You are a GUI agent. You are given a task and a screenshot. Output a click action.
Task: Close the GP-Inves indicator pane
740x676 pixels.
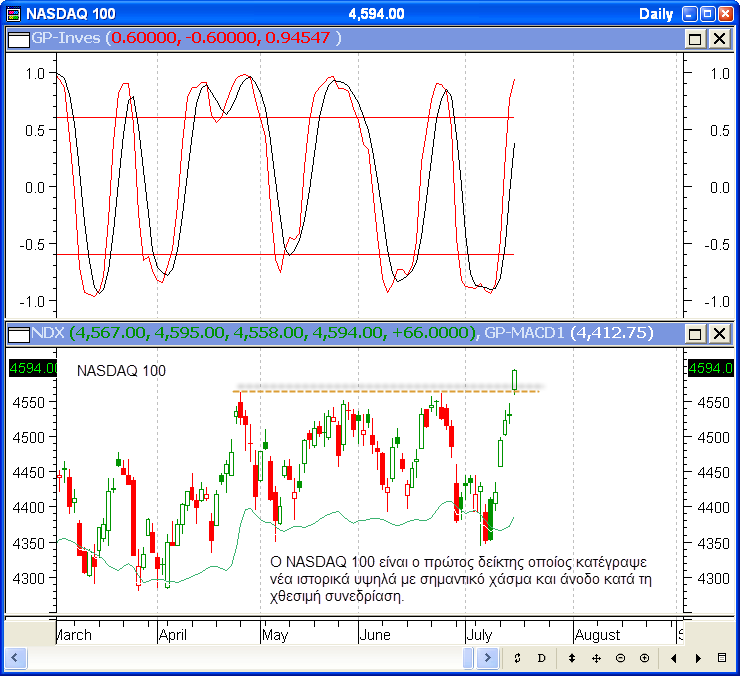[720, 39]
